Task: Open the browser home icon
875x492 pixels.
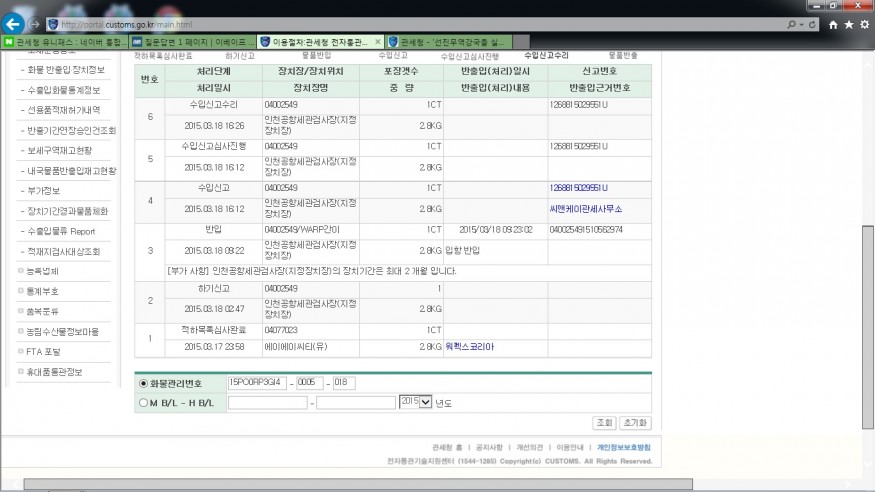Action: [x=833, y=25]
